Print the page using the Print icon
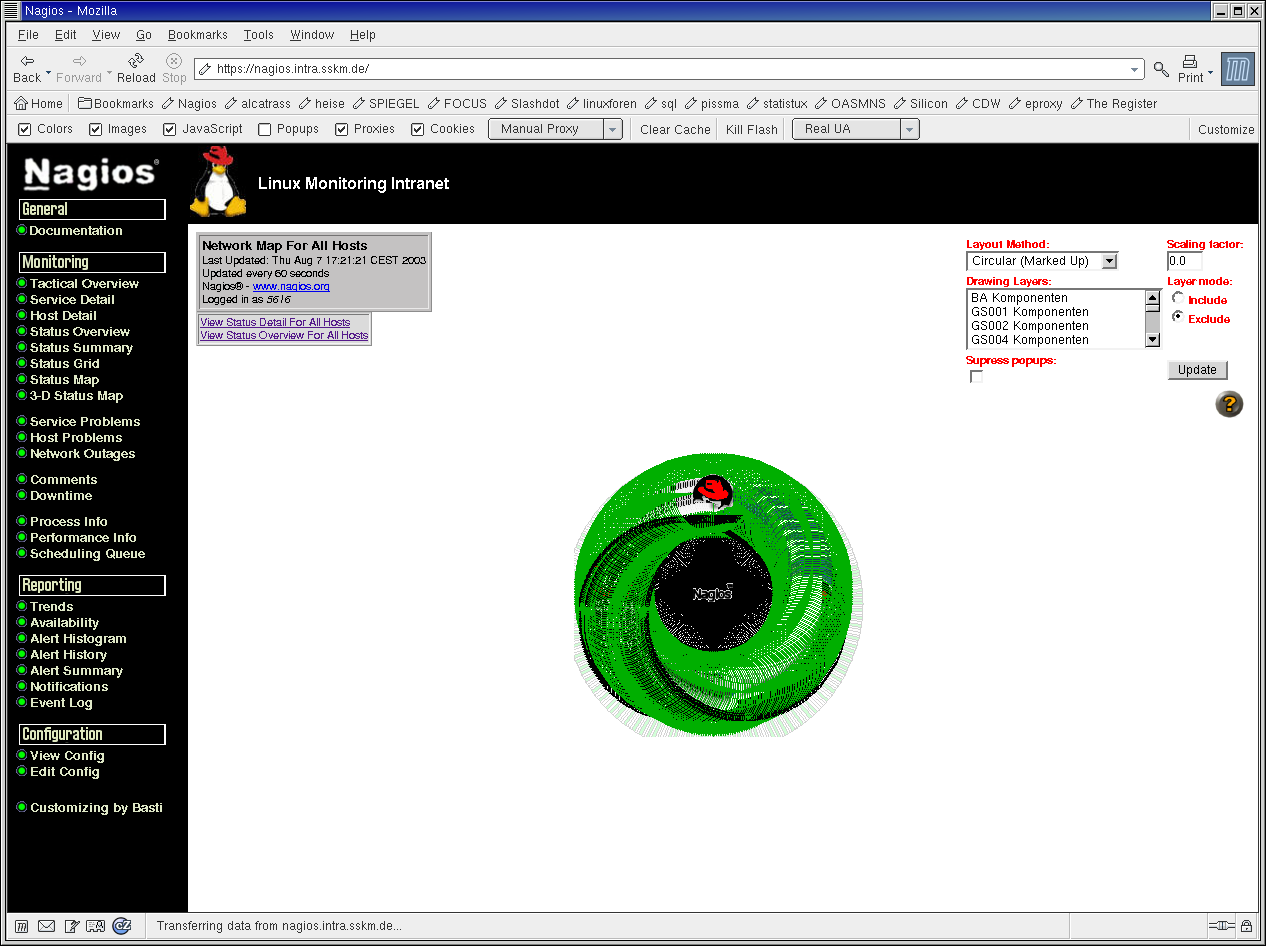The height and width of the screenshot is (946, 1266). pos(1190,68)
